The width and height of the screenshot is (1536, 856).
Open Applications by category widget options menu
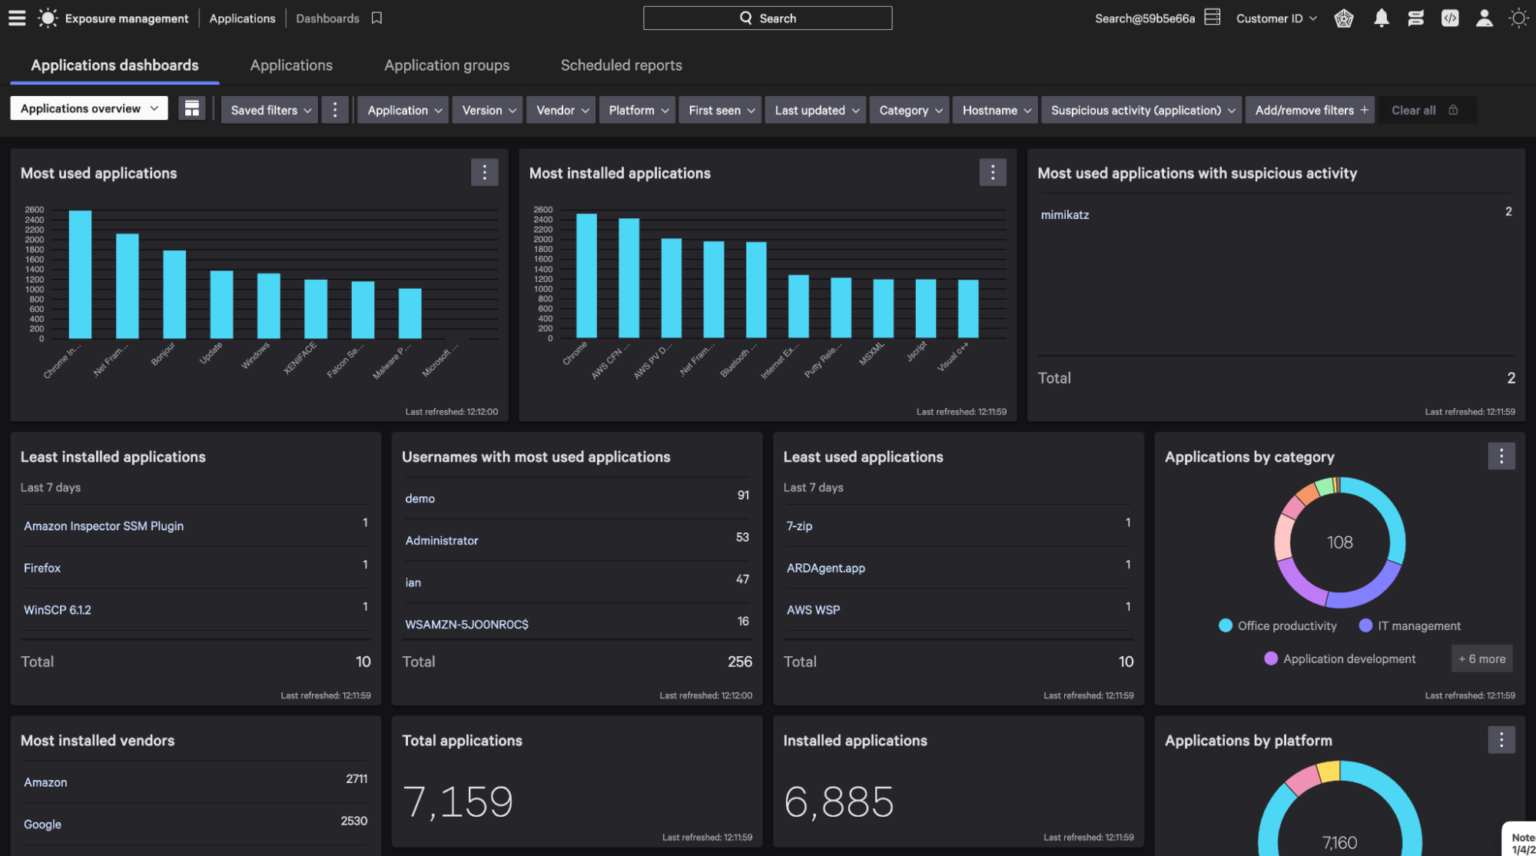[x=1500, y=456]
